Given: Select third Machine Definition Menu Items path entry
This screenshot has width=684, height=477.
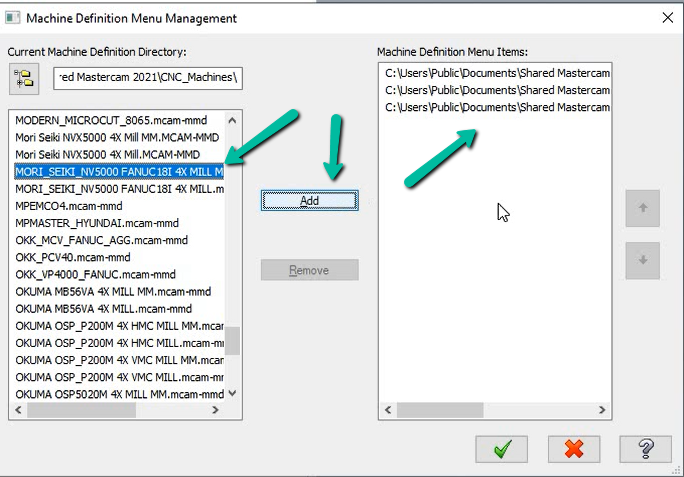Looking at the screenshot, I should coord(497,107).
